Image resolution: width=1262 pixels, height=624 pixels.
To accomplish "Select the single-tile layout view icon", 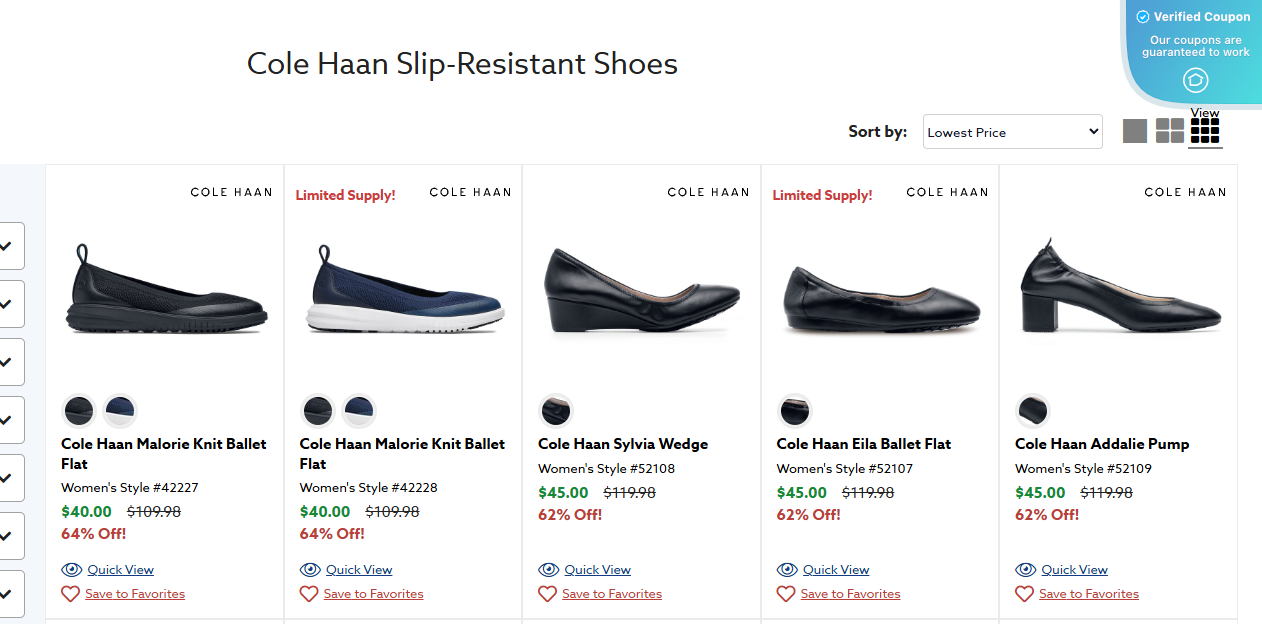I will point(1135,130).
